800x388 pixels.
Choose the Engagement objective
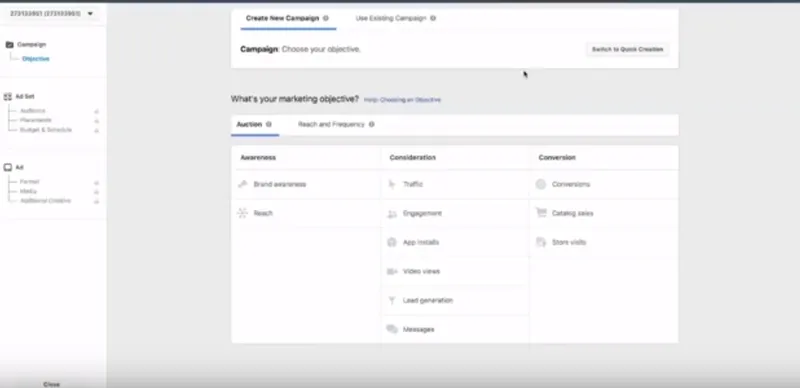coord(455,213)
